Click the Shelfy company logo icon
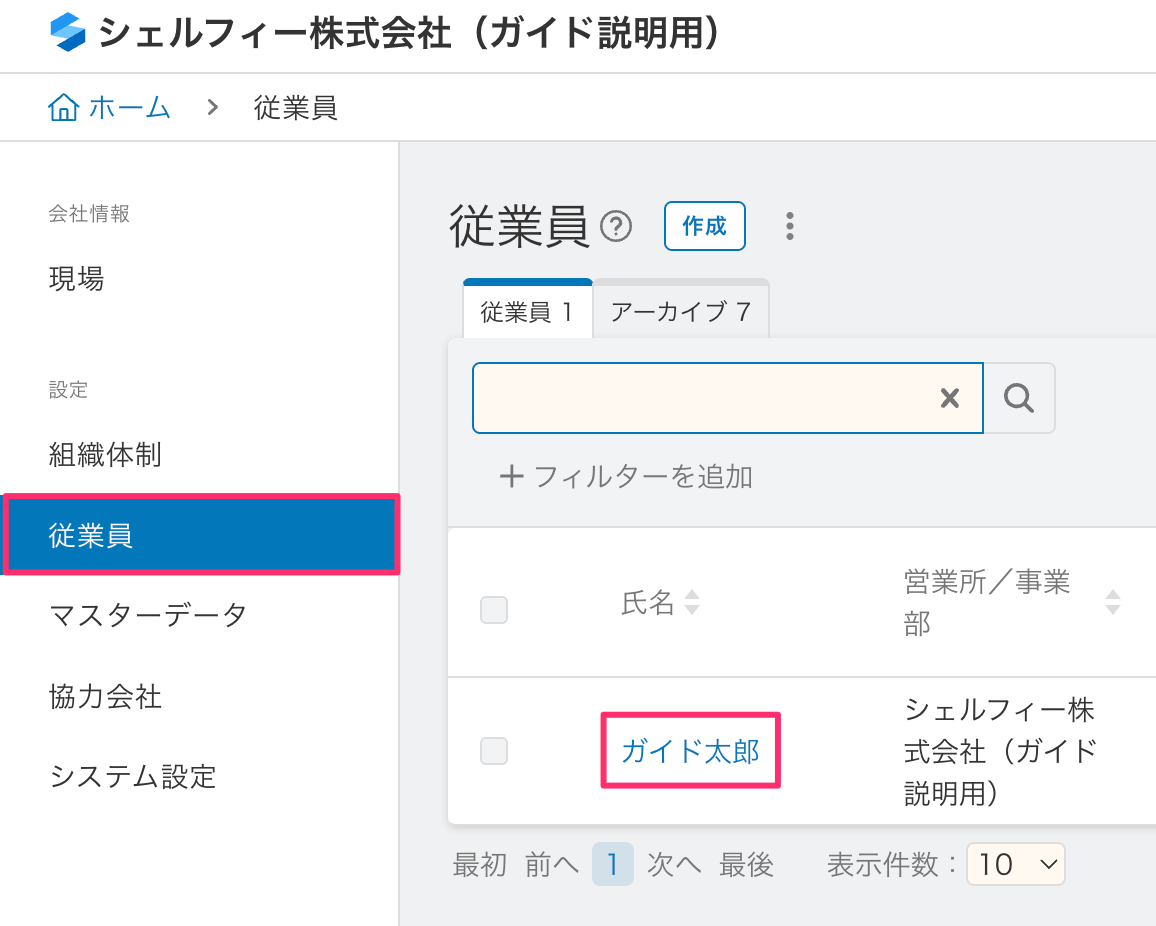The image size is (1156, 926). pyautogui.click(x=69, y=33)
